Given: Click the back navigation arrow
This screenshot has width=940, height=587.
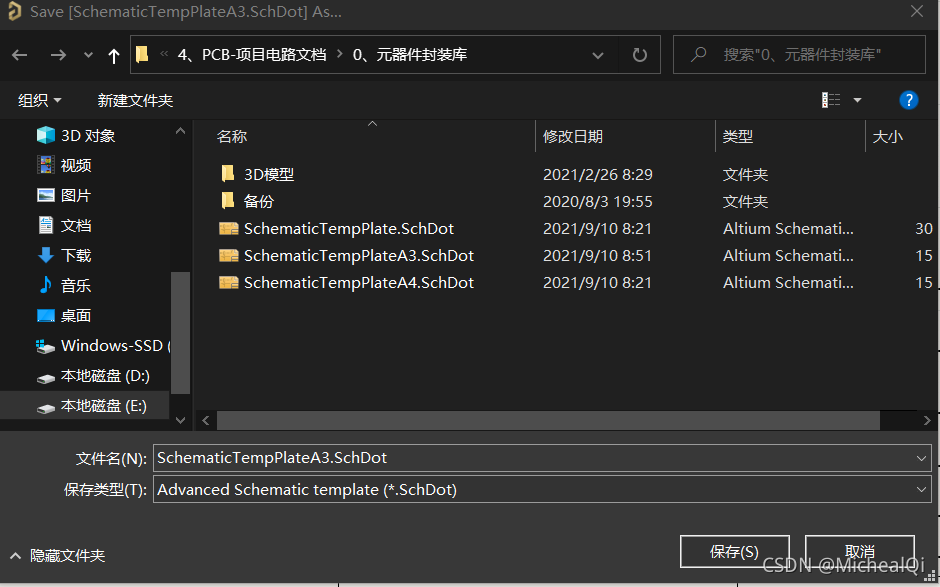Looking at the screenshot, I should click(20, 55).
